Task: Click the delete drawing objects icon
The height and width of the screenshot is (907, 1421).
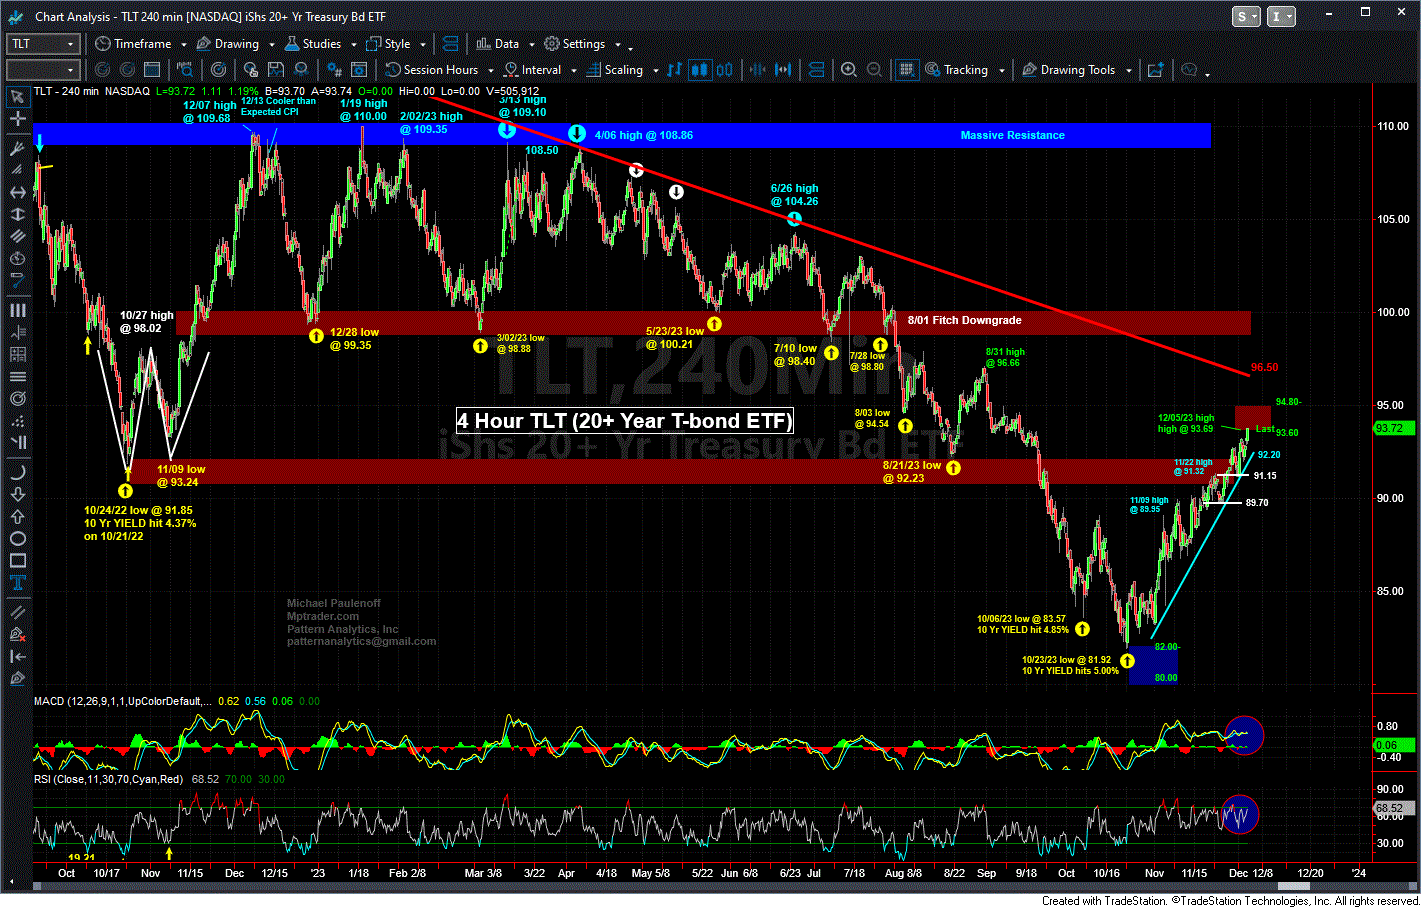Action: coord(17,634)
